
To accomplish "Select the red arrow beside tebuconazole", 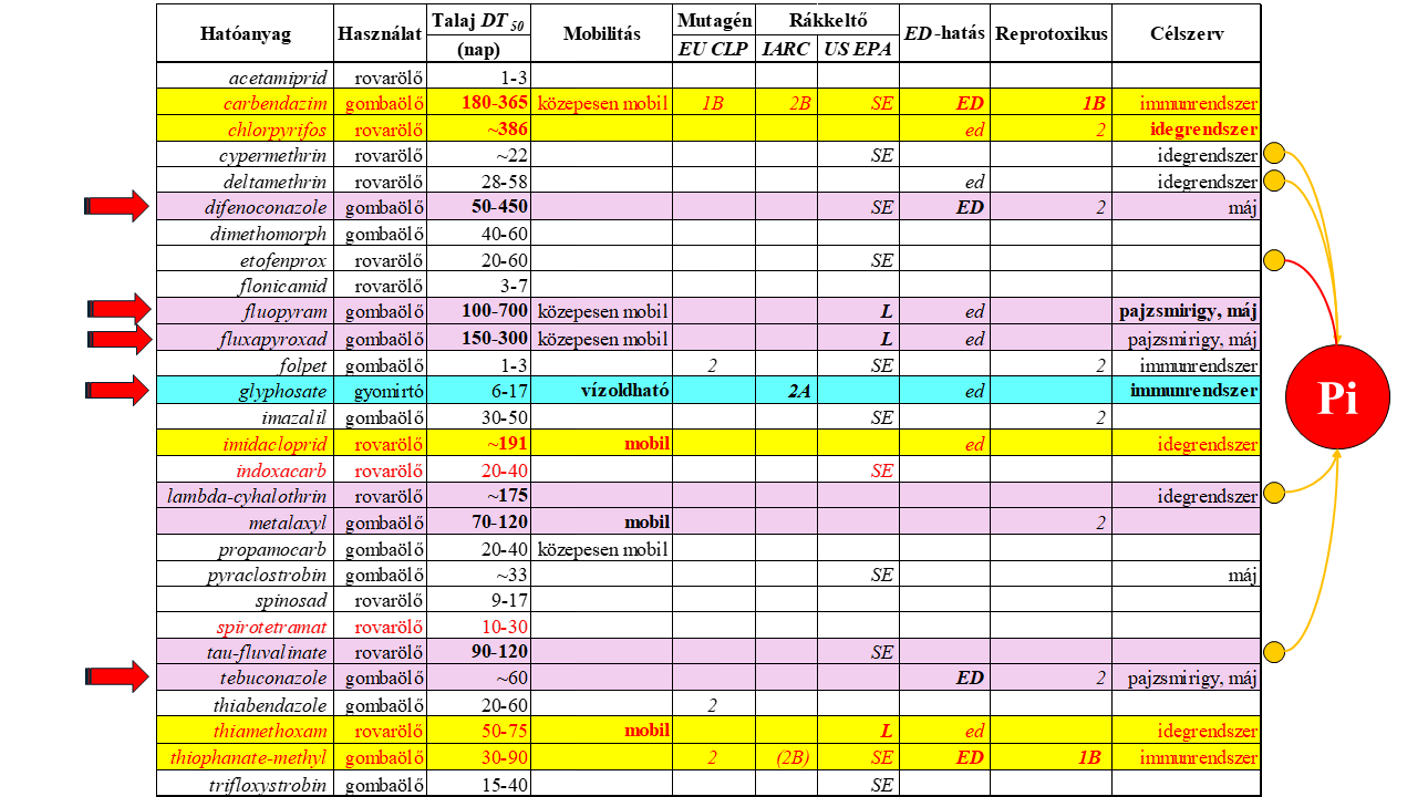I will (116, 678).
